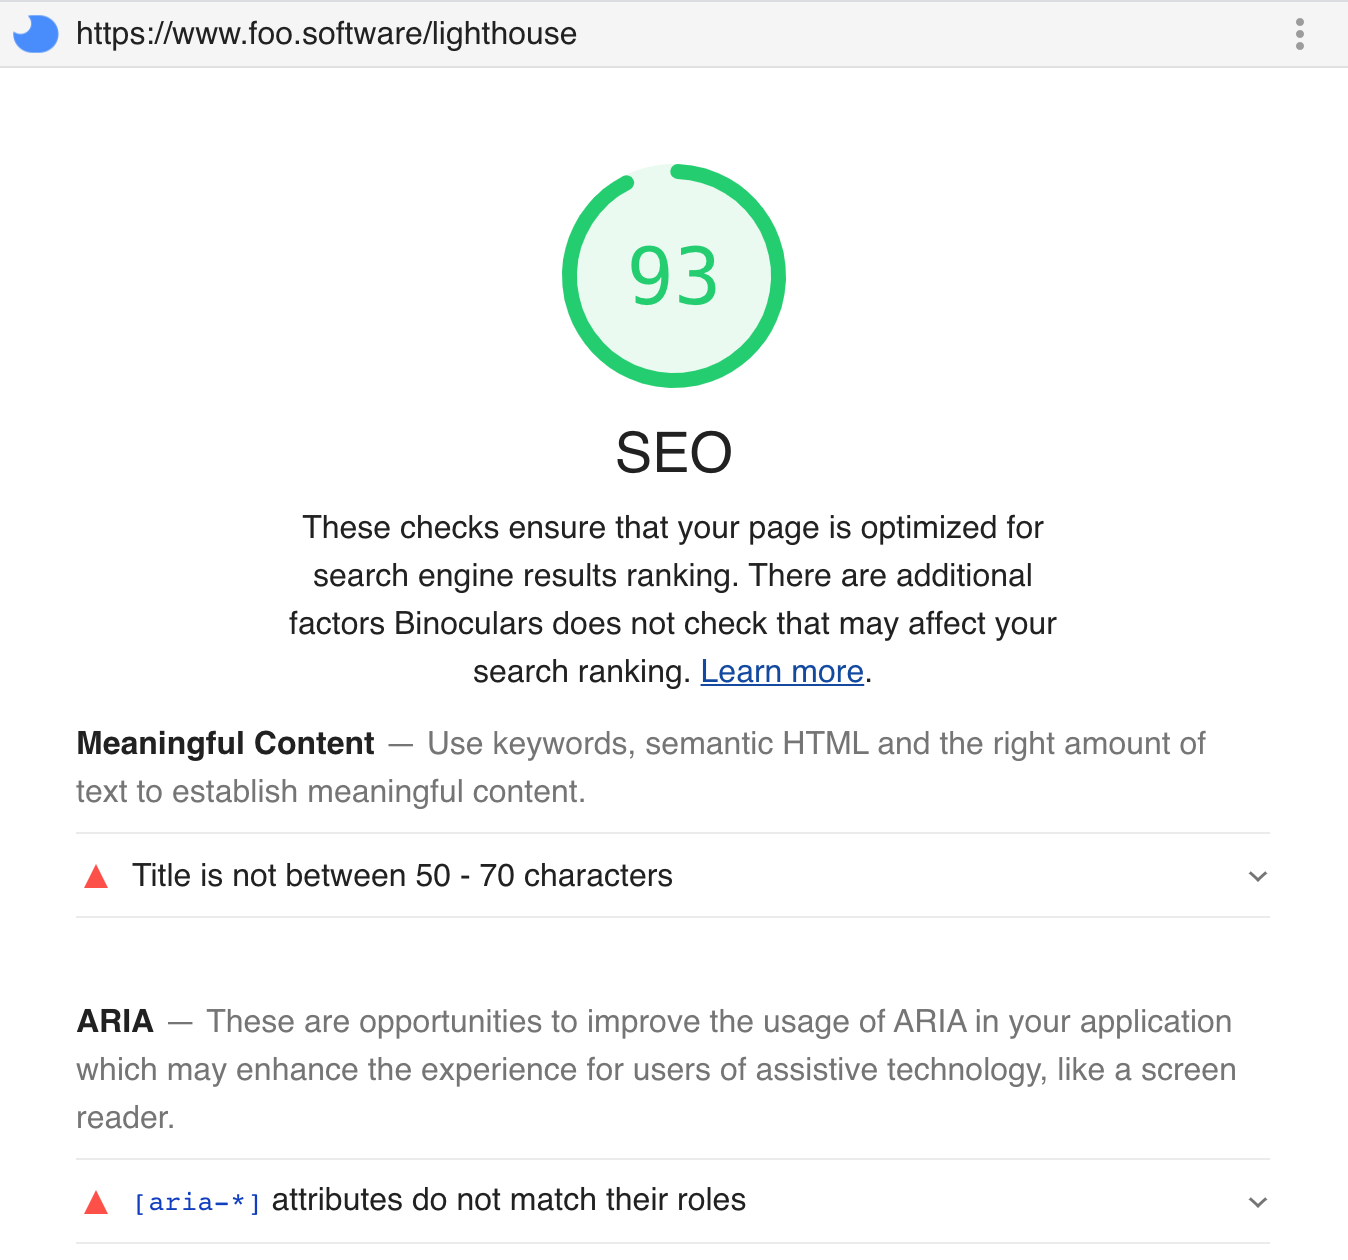This screenshot has width=1348, height=1260.
Task: Click the score number 93 inside the circle
Action: (673, 277)
